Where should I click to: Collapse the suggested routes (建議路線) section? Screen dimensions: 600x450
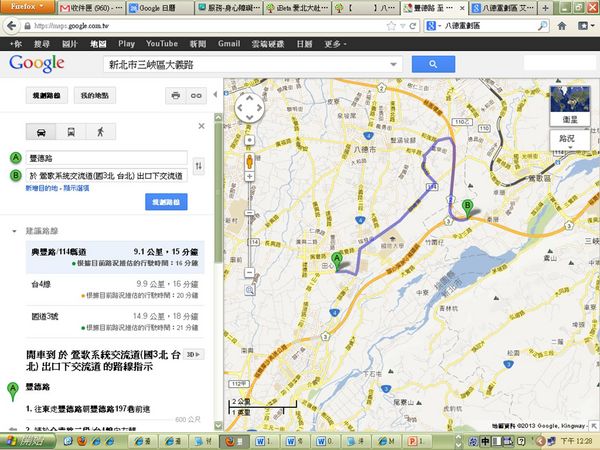coord(14,231)
